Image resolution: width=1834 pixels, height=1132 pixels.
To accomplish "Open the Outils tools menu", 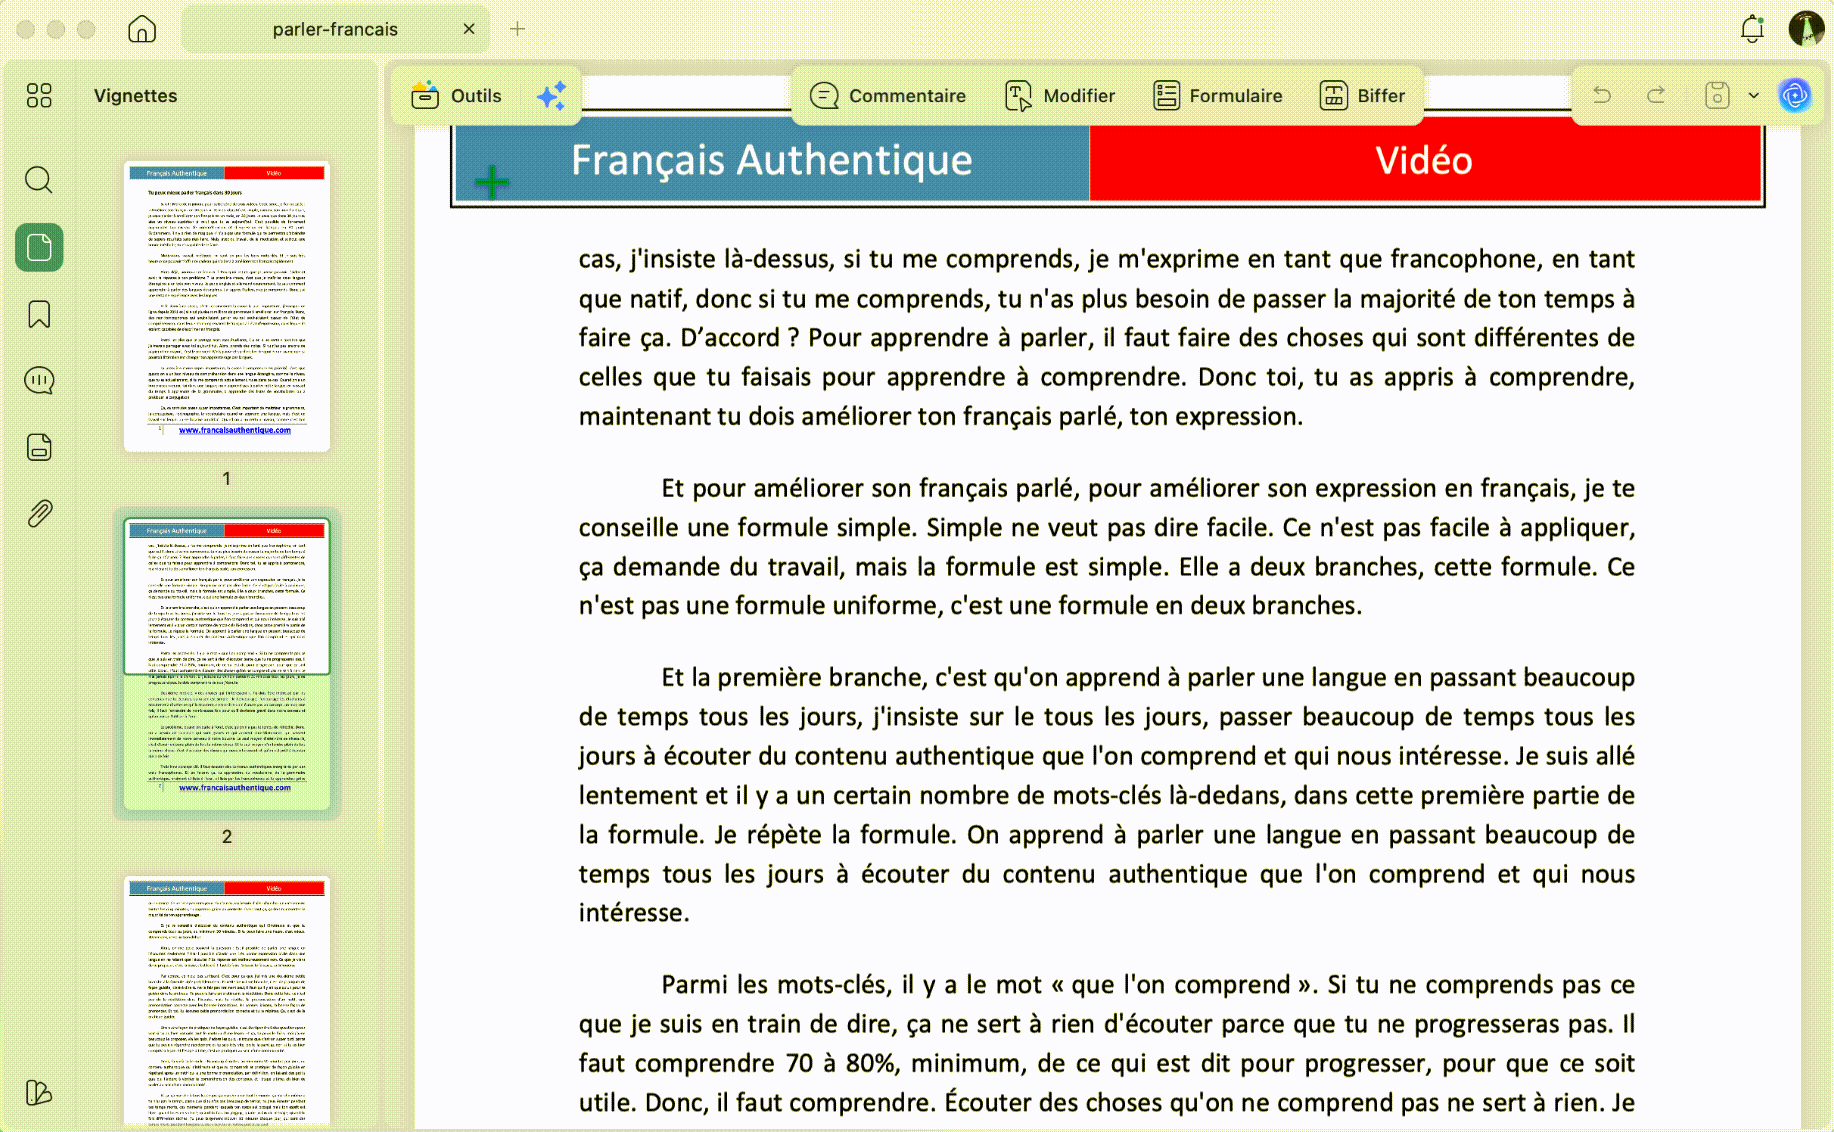I will point(456,96).
